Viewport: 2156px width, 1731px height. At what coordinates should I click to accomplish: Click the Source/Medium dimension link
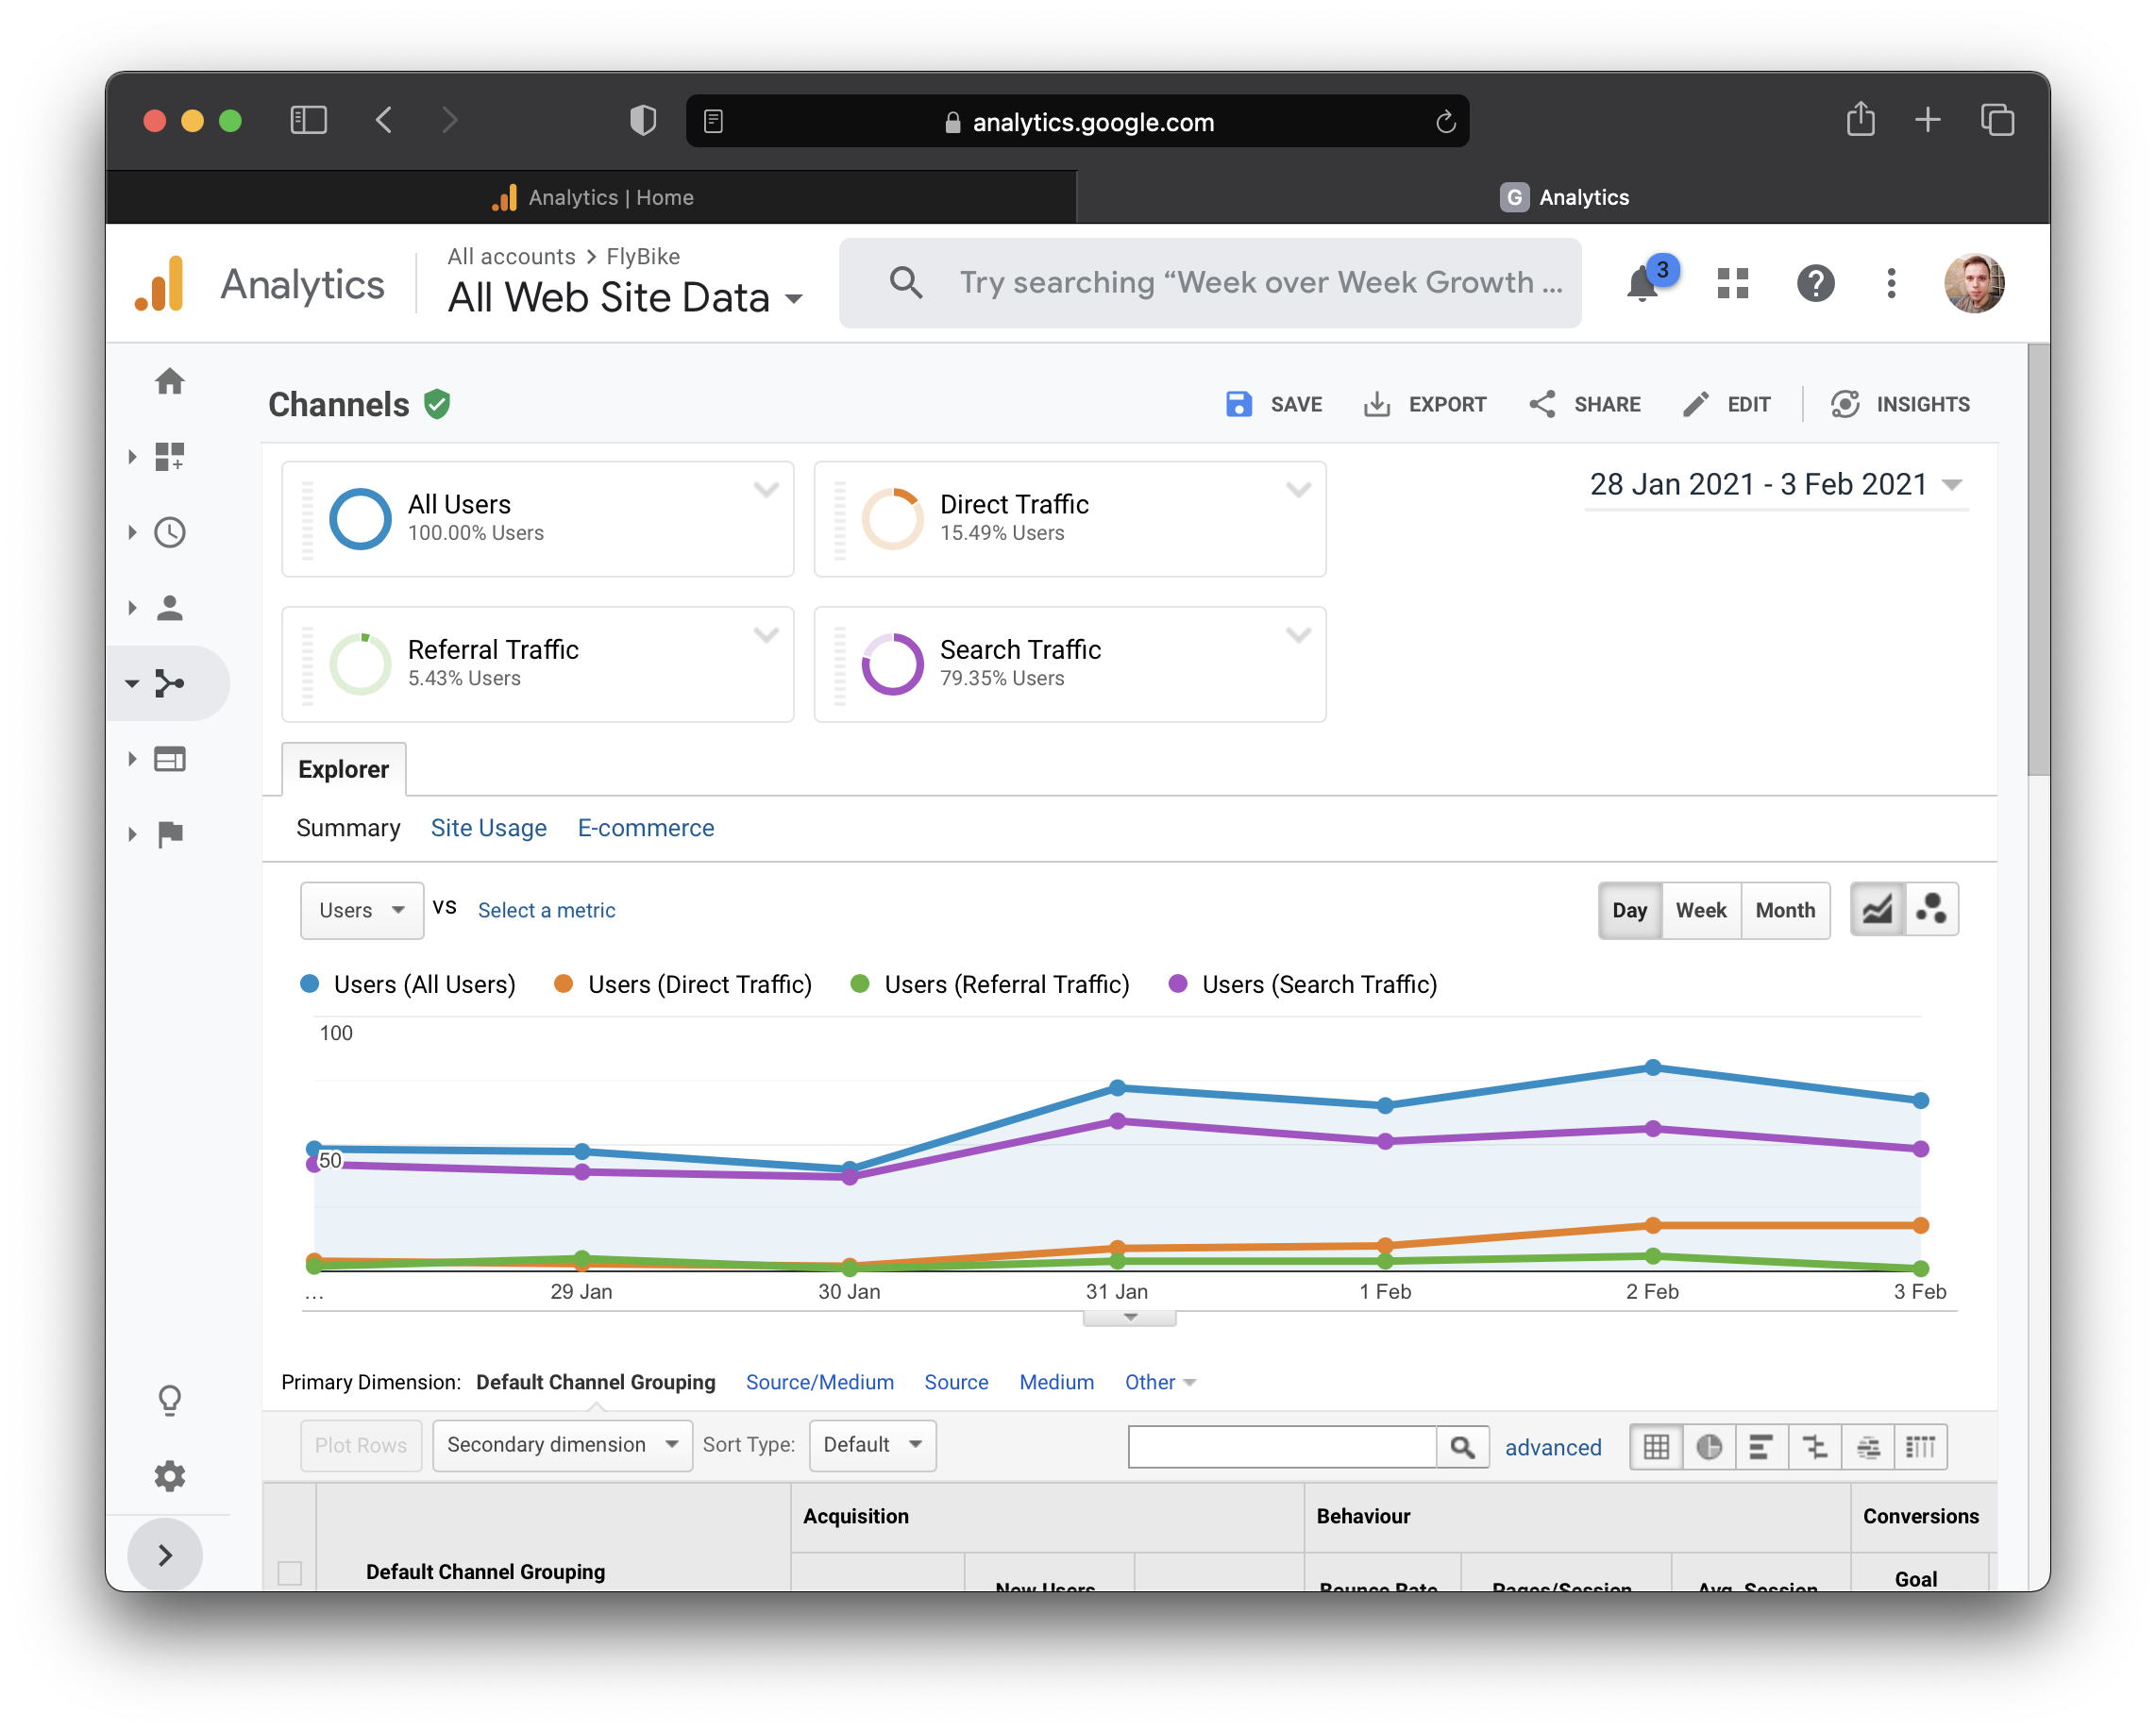click(x=819, y=1382)
